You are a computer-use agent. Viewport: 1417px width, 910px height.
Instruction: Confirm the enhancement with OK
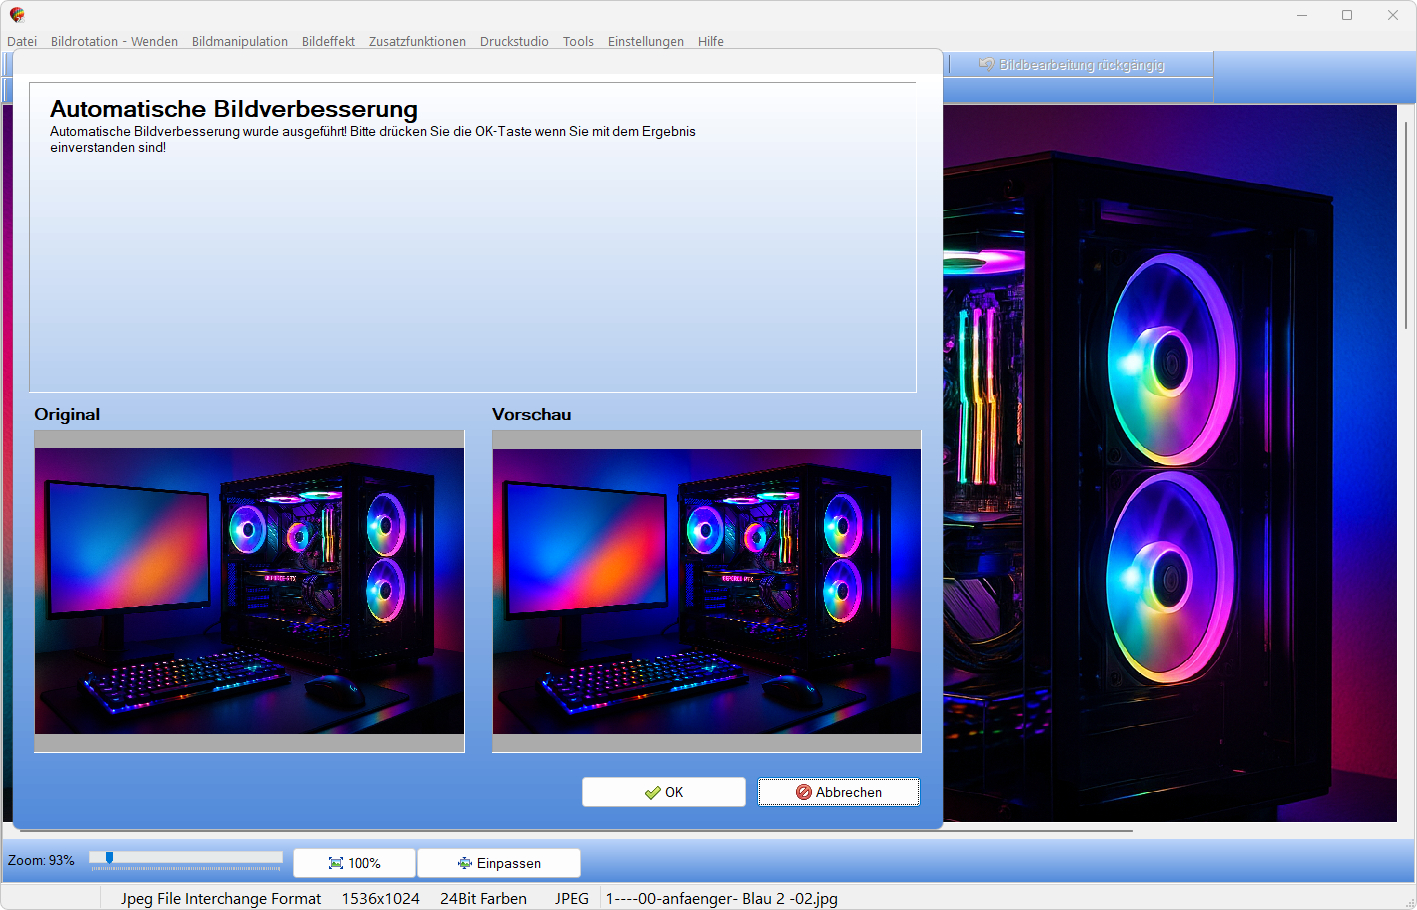pyautogui.click(x=664, y=792)
